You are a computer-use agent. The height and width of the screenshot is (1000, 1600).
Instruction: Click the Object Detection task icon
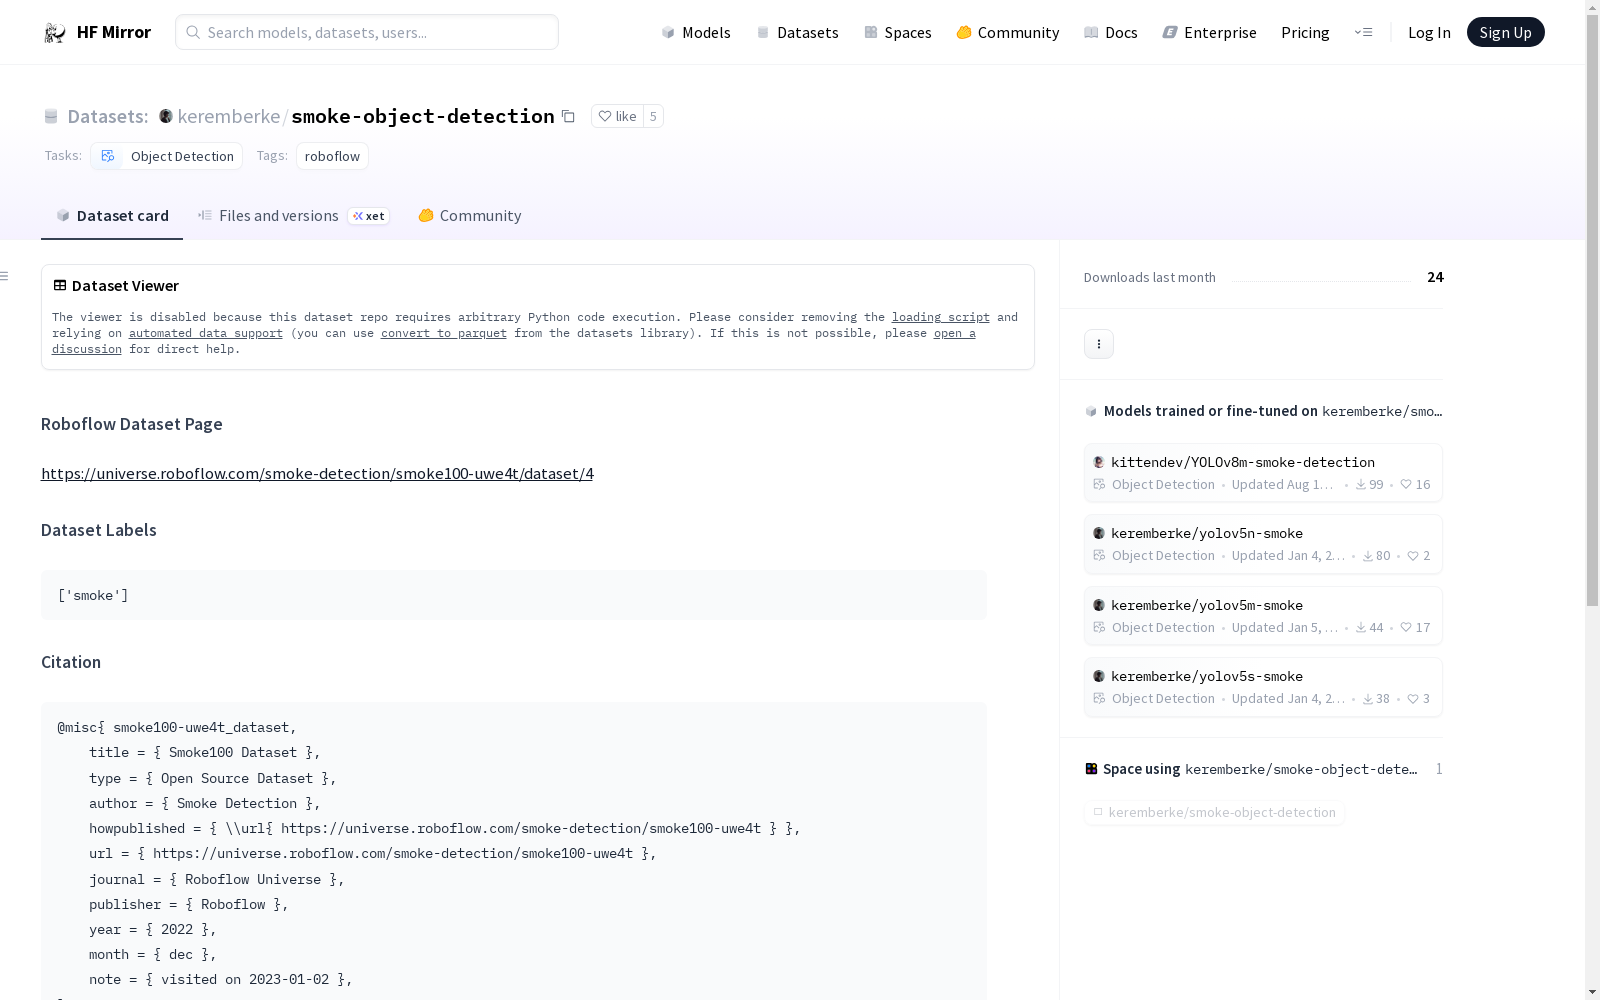click(x=108, y=156)
